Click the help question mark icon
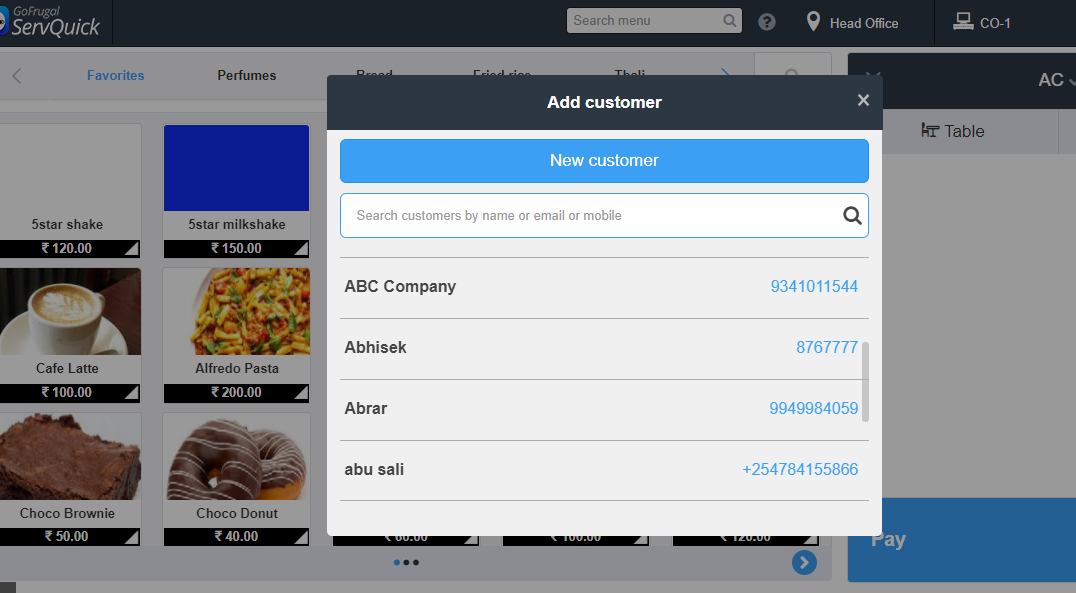Viewport: 1076px width, 593px height. coord(767,22)
